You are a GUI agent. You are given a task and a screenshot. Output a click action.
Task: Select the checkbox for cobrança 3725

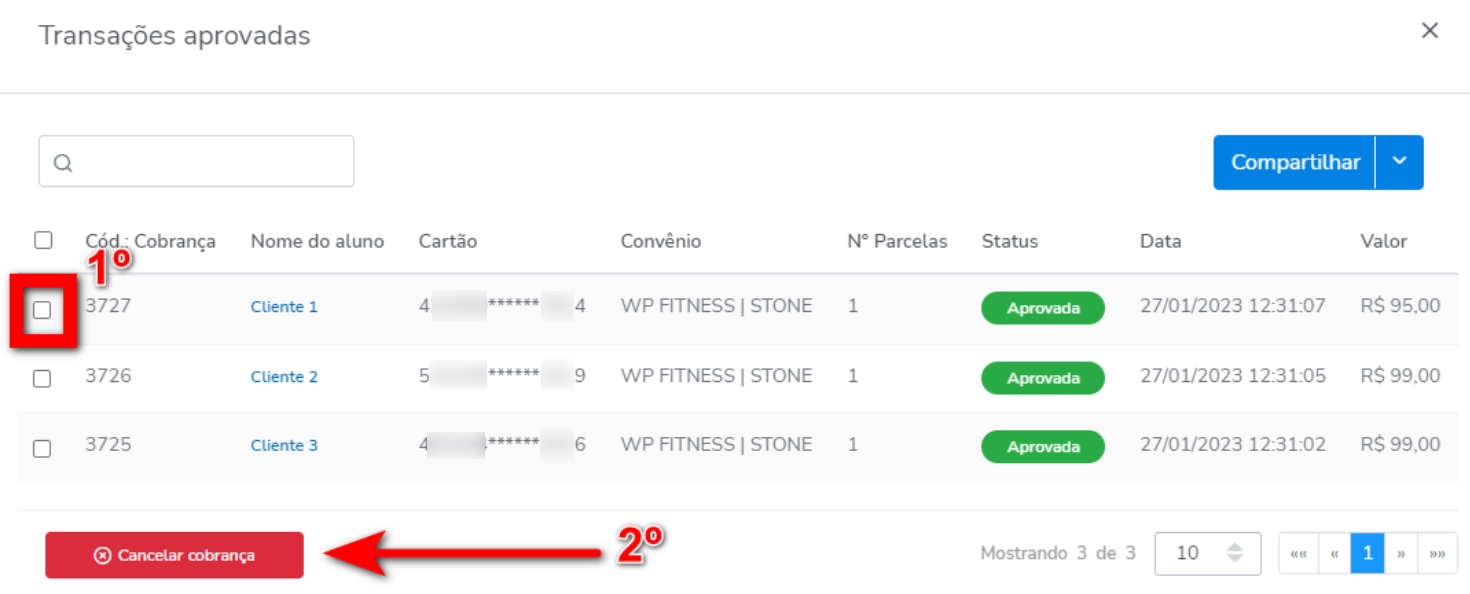coord(42,448)
